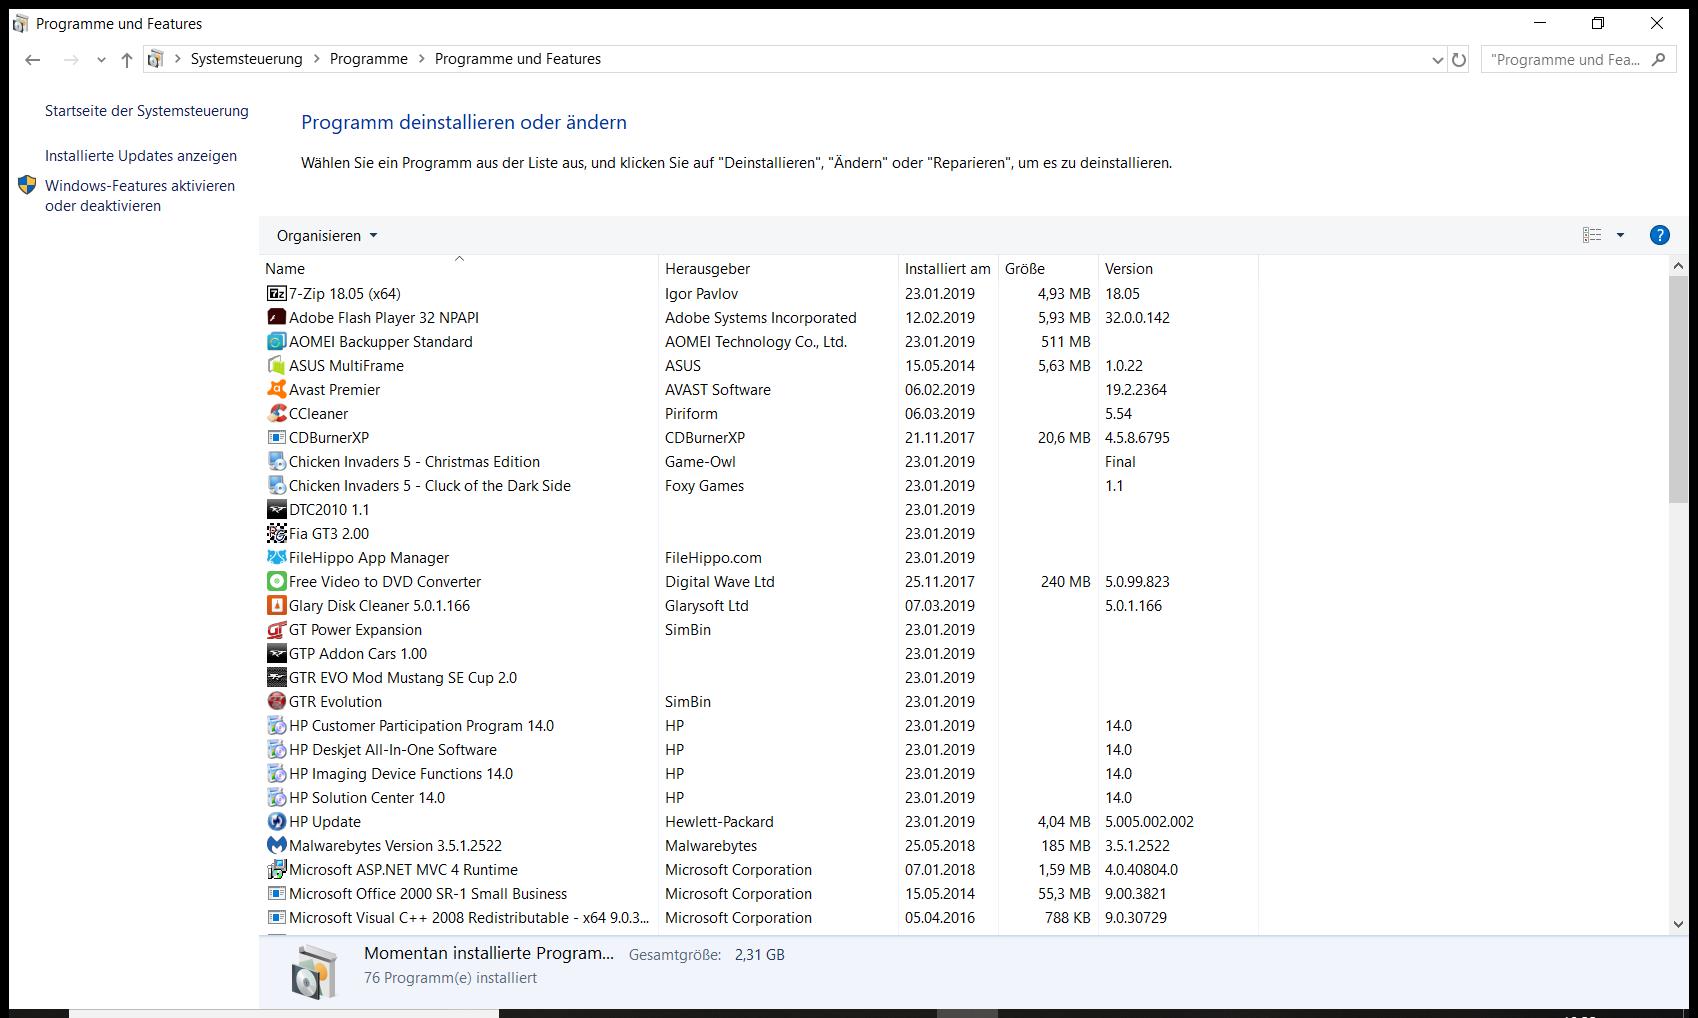Screen dimensions: 1698x1018
Task: Click the refresh button in address bar
Action: 1459,60
